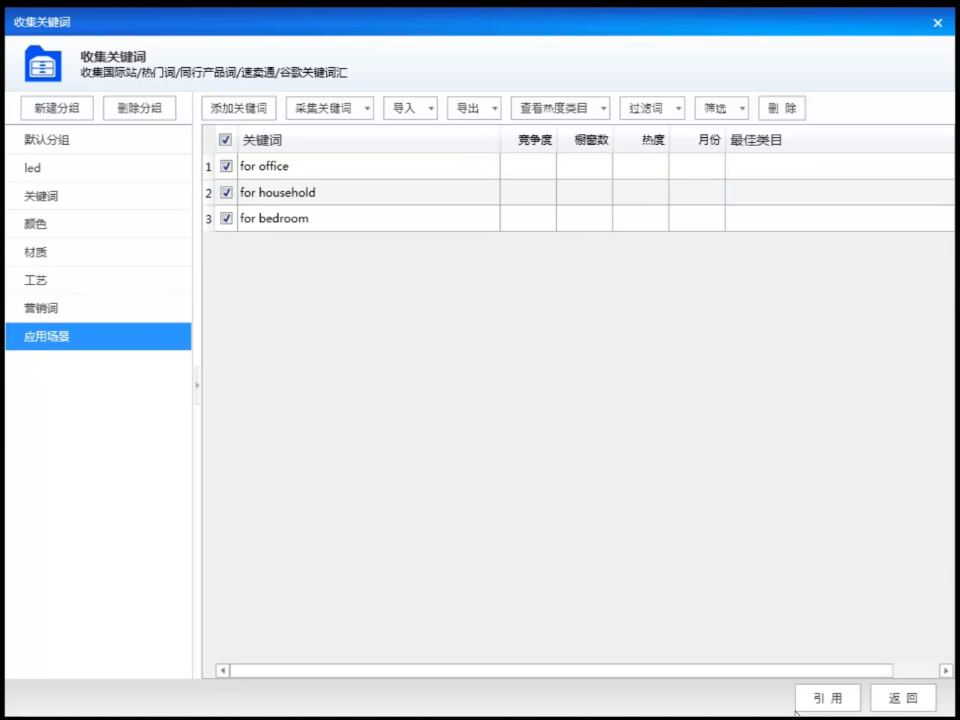Image resolution: width=960 pixels, height=720 pixels.
Task: Uncheck the 'for household' row checkbox
Action: 226,192
